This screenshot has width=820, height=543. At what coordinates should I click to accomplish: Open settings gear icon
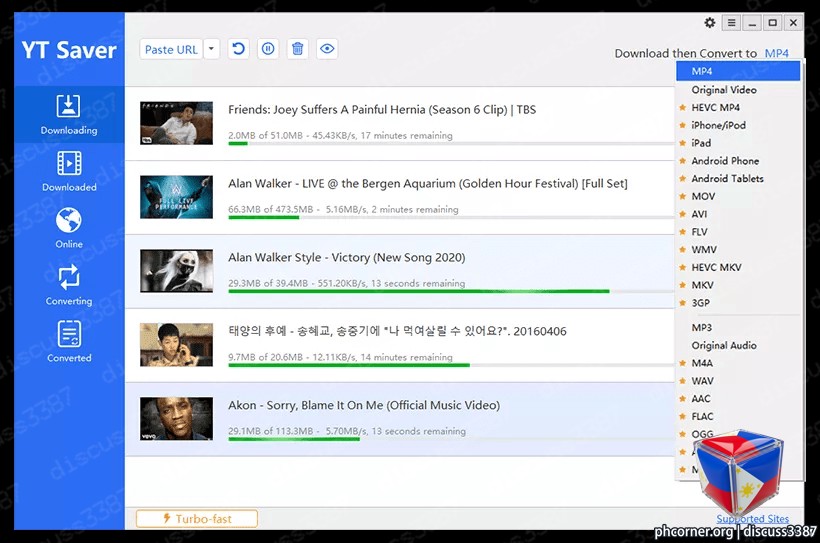pyautogui.click(x=710, y=22)
